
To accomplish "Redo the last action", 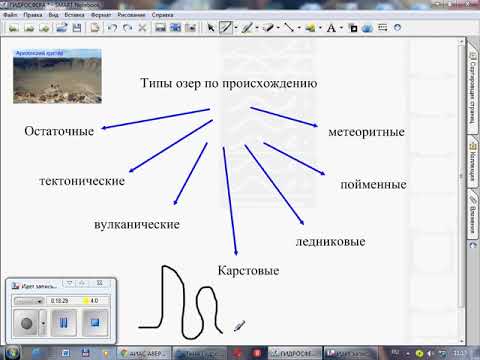I will (x=127, y=28).
